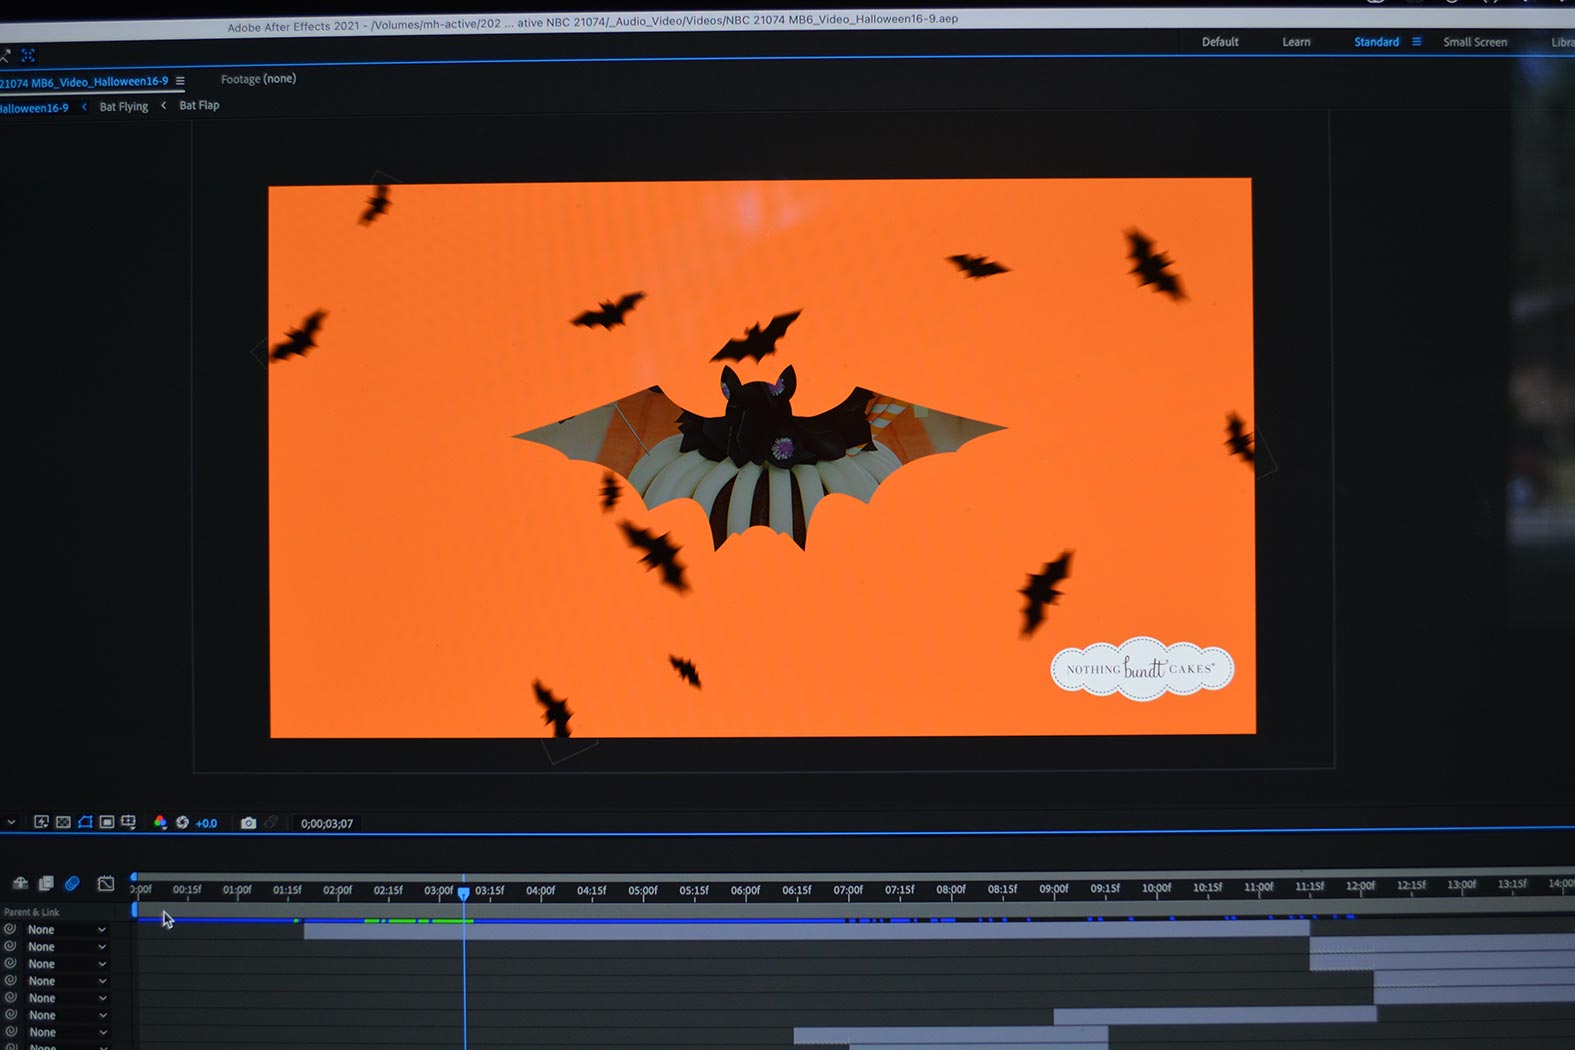1575x1050 pixels.
Task: Click the Fast Previews icon
Action: (41, 822)
